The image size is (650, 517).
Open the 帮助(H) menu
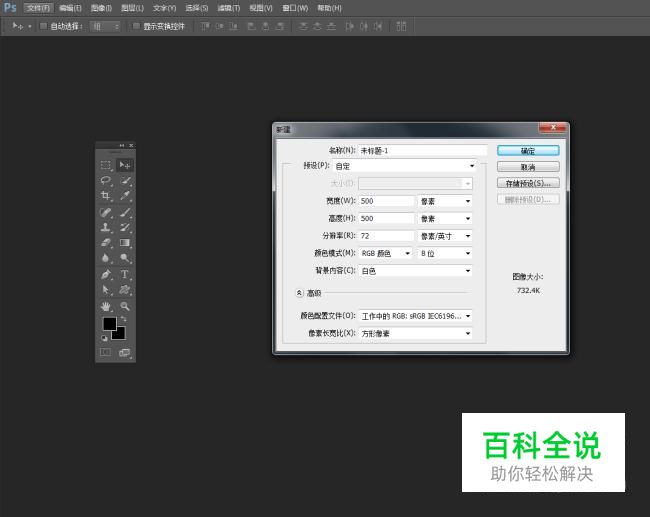pos(329,8)
